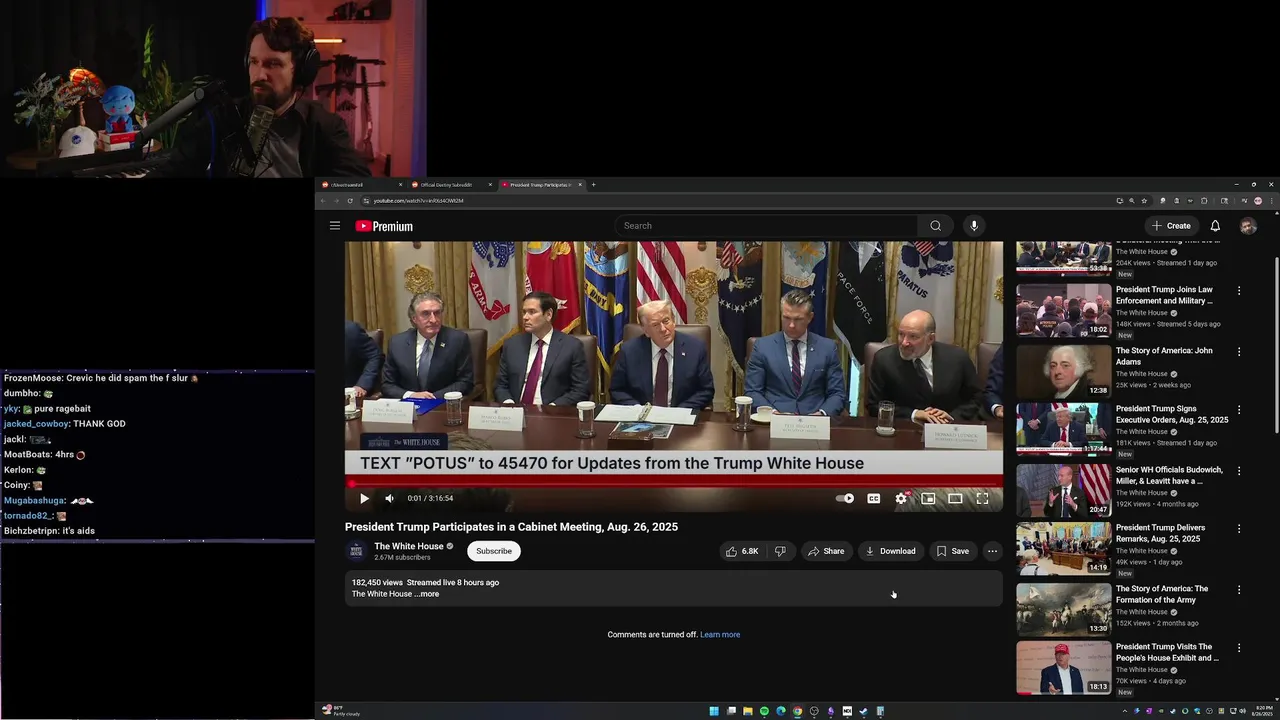Open Formation of the Army thumbnail

coord(1064,609)
